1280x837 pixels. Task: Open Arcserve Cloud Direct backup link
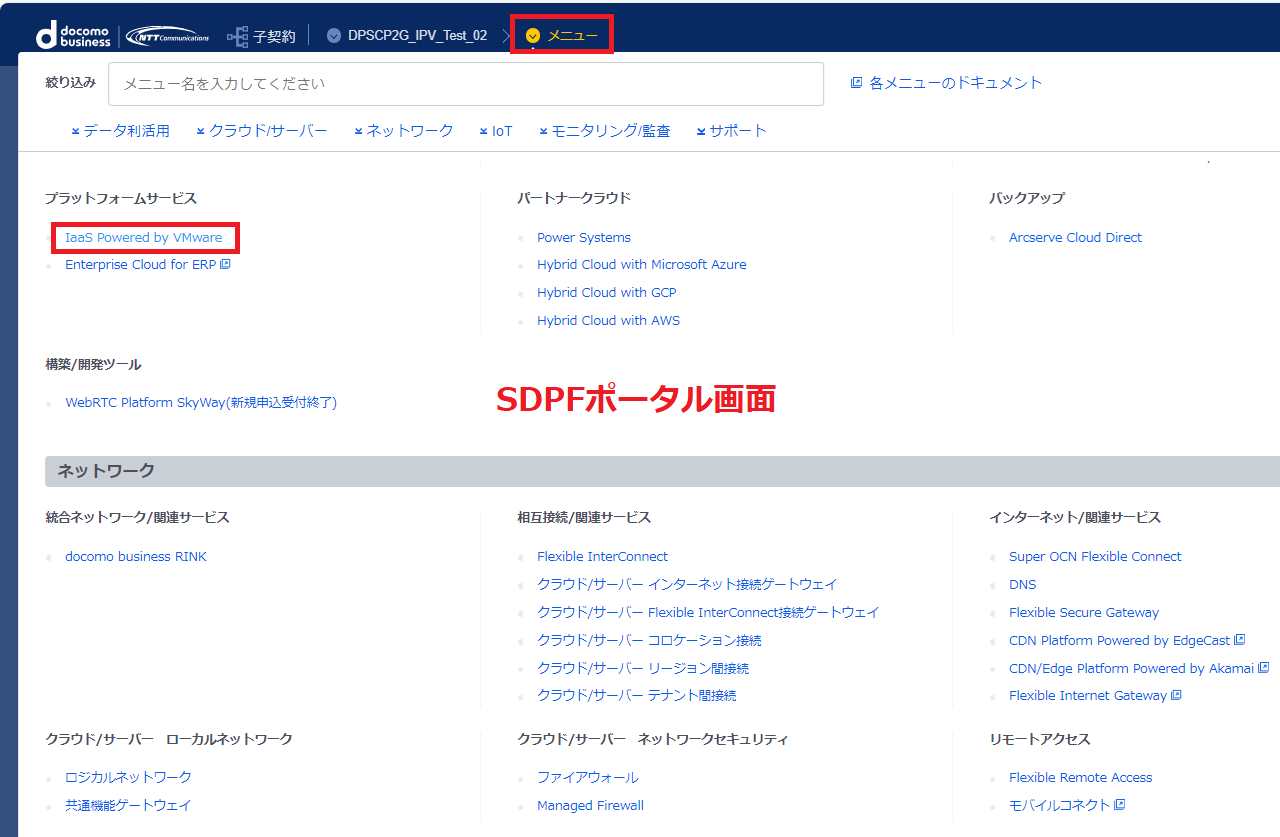coord(1075,238)
